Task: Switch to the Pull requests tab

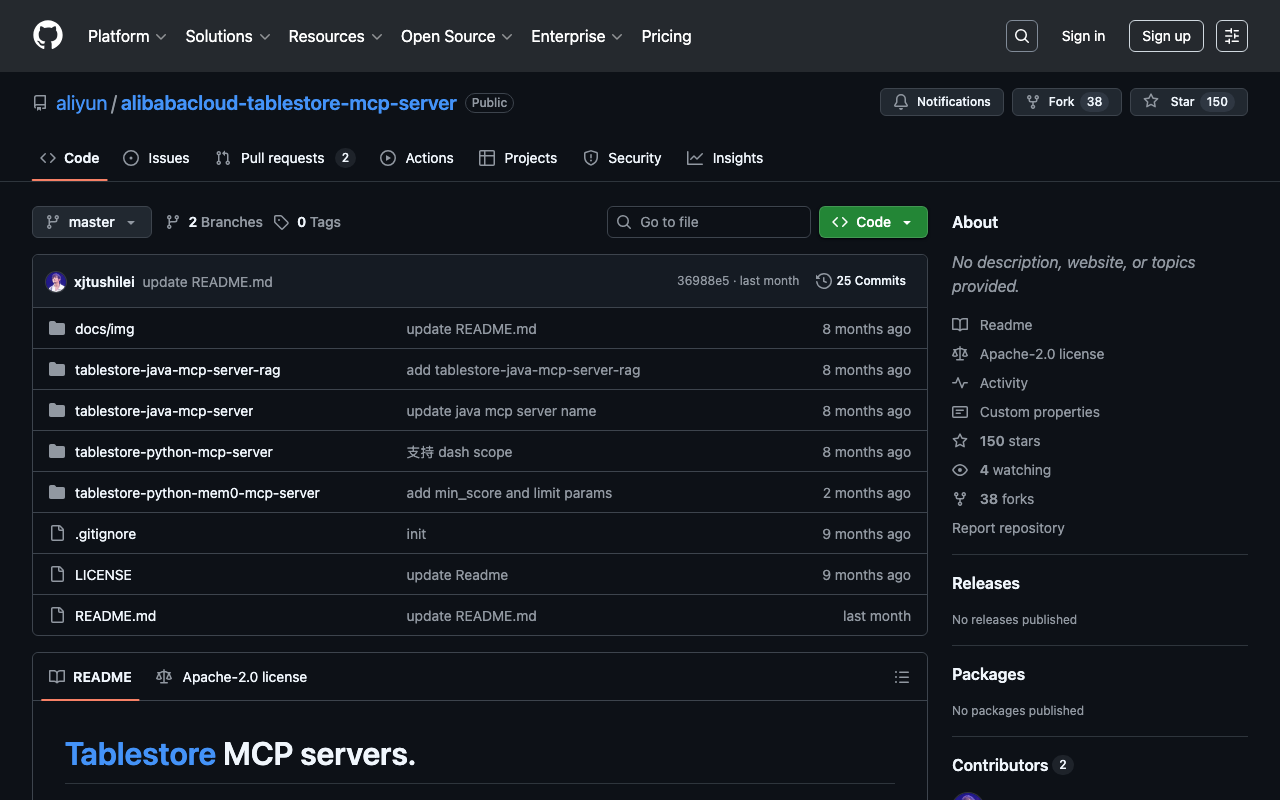Action: pos(283,158)
